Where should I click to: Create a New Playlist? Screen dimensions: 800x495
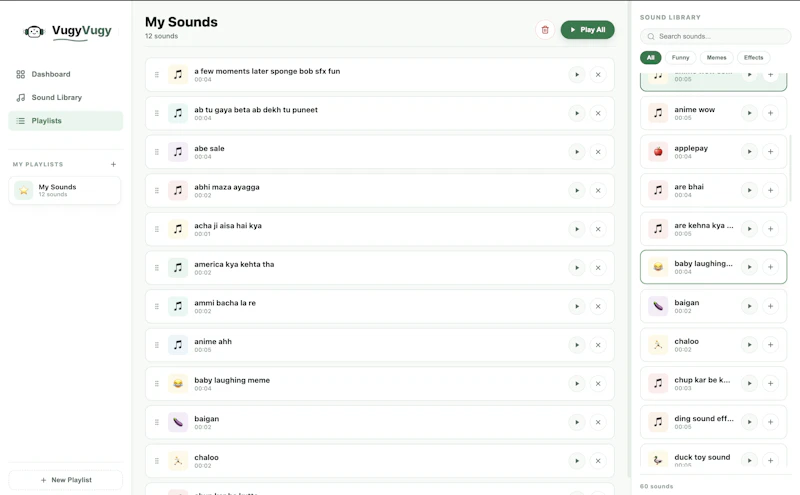point(65,480)
